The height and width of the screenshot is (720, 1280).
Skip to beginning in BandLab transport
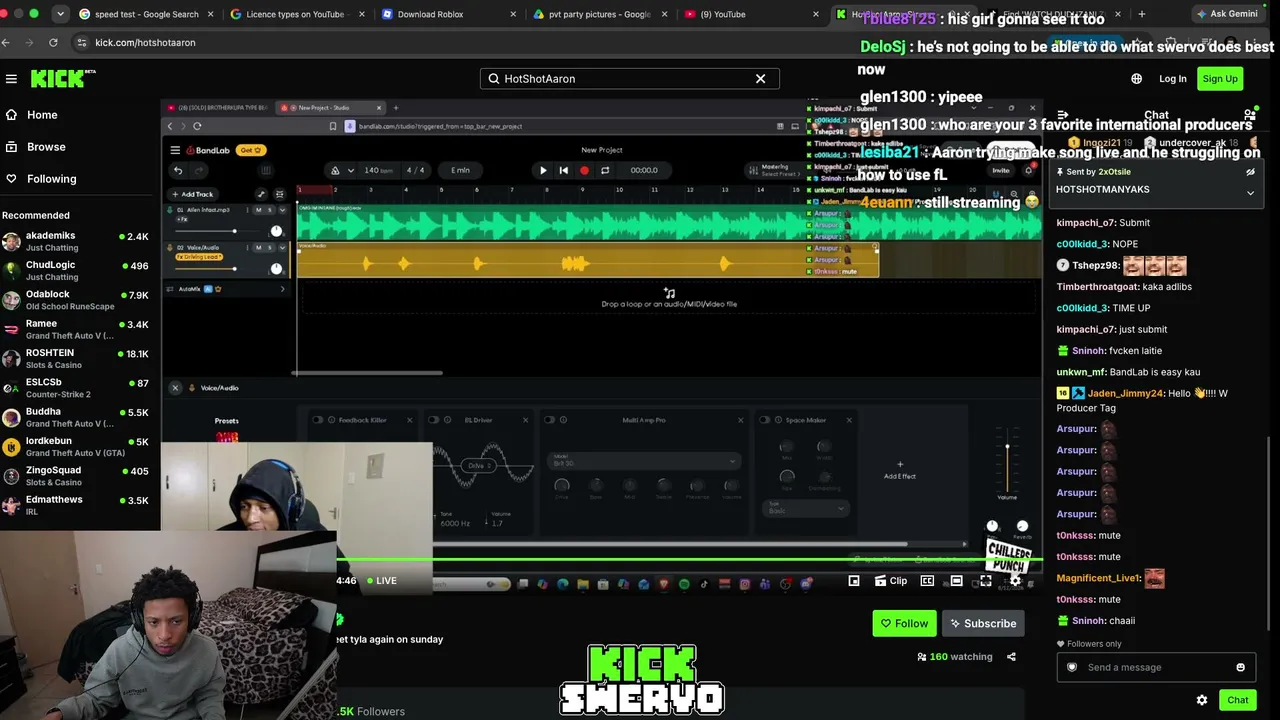pyautogui.click(x=564, y=170)
